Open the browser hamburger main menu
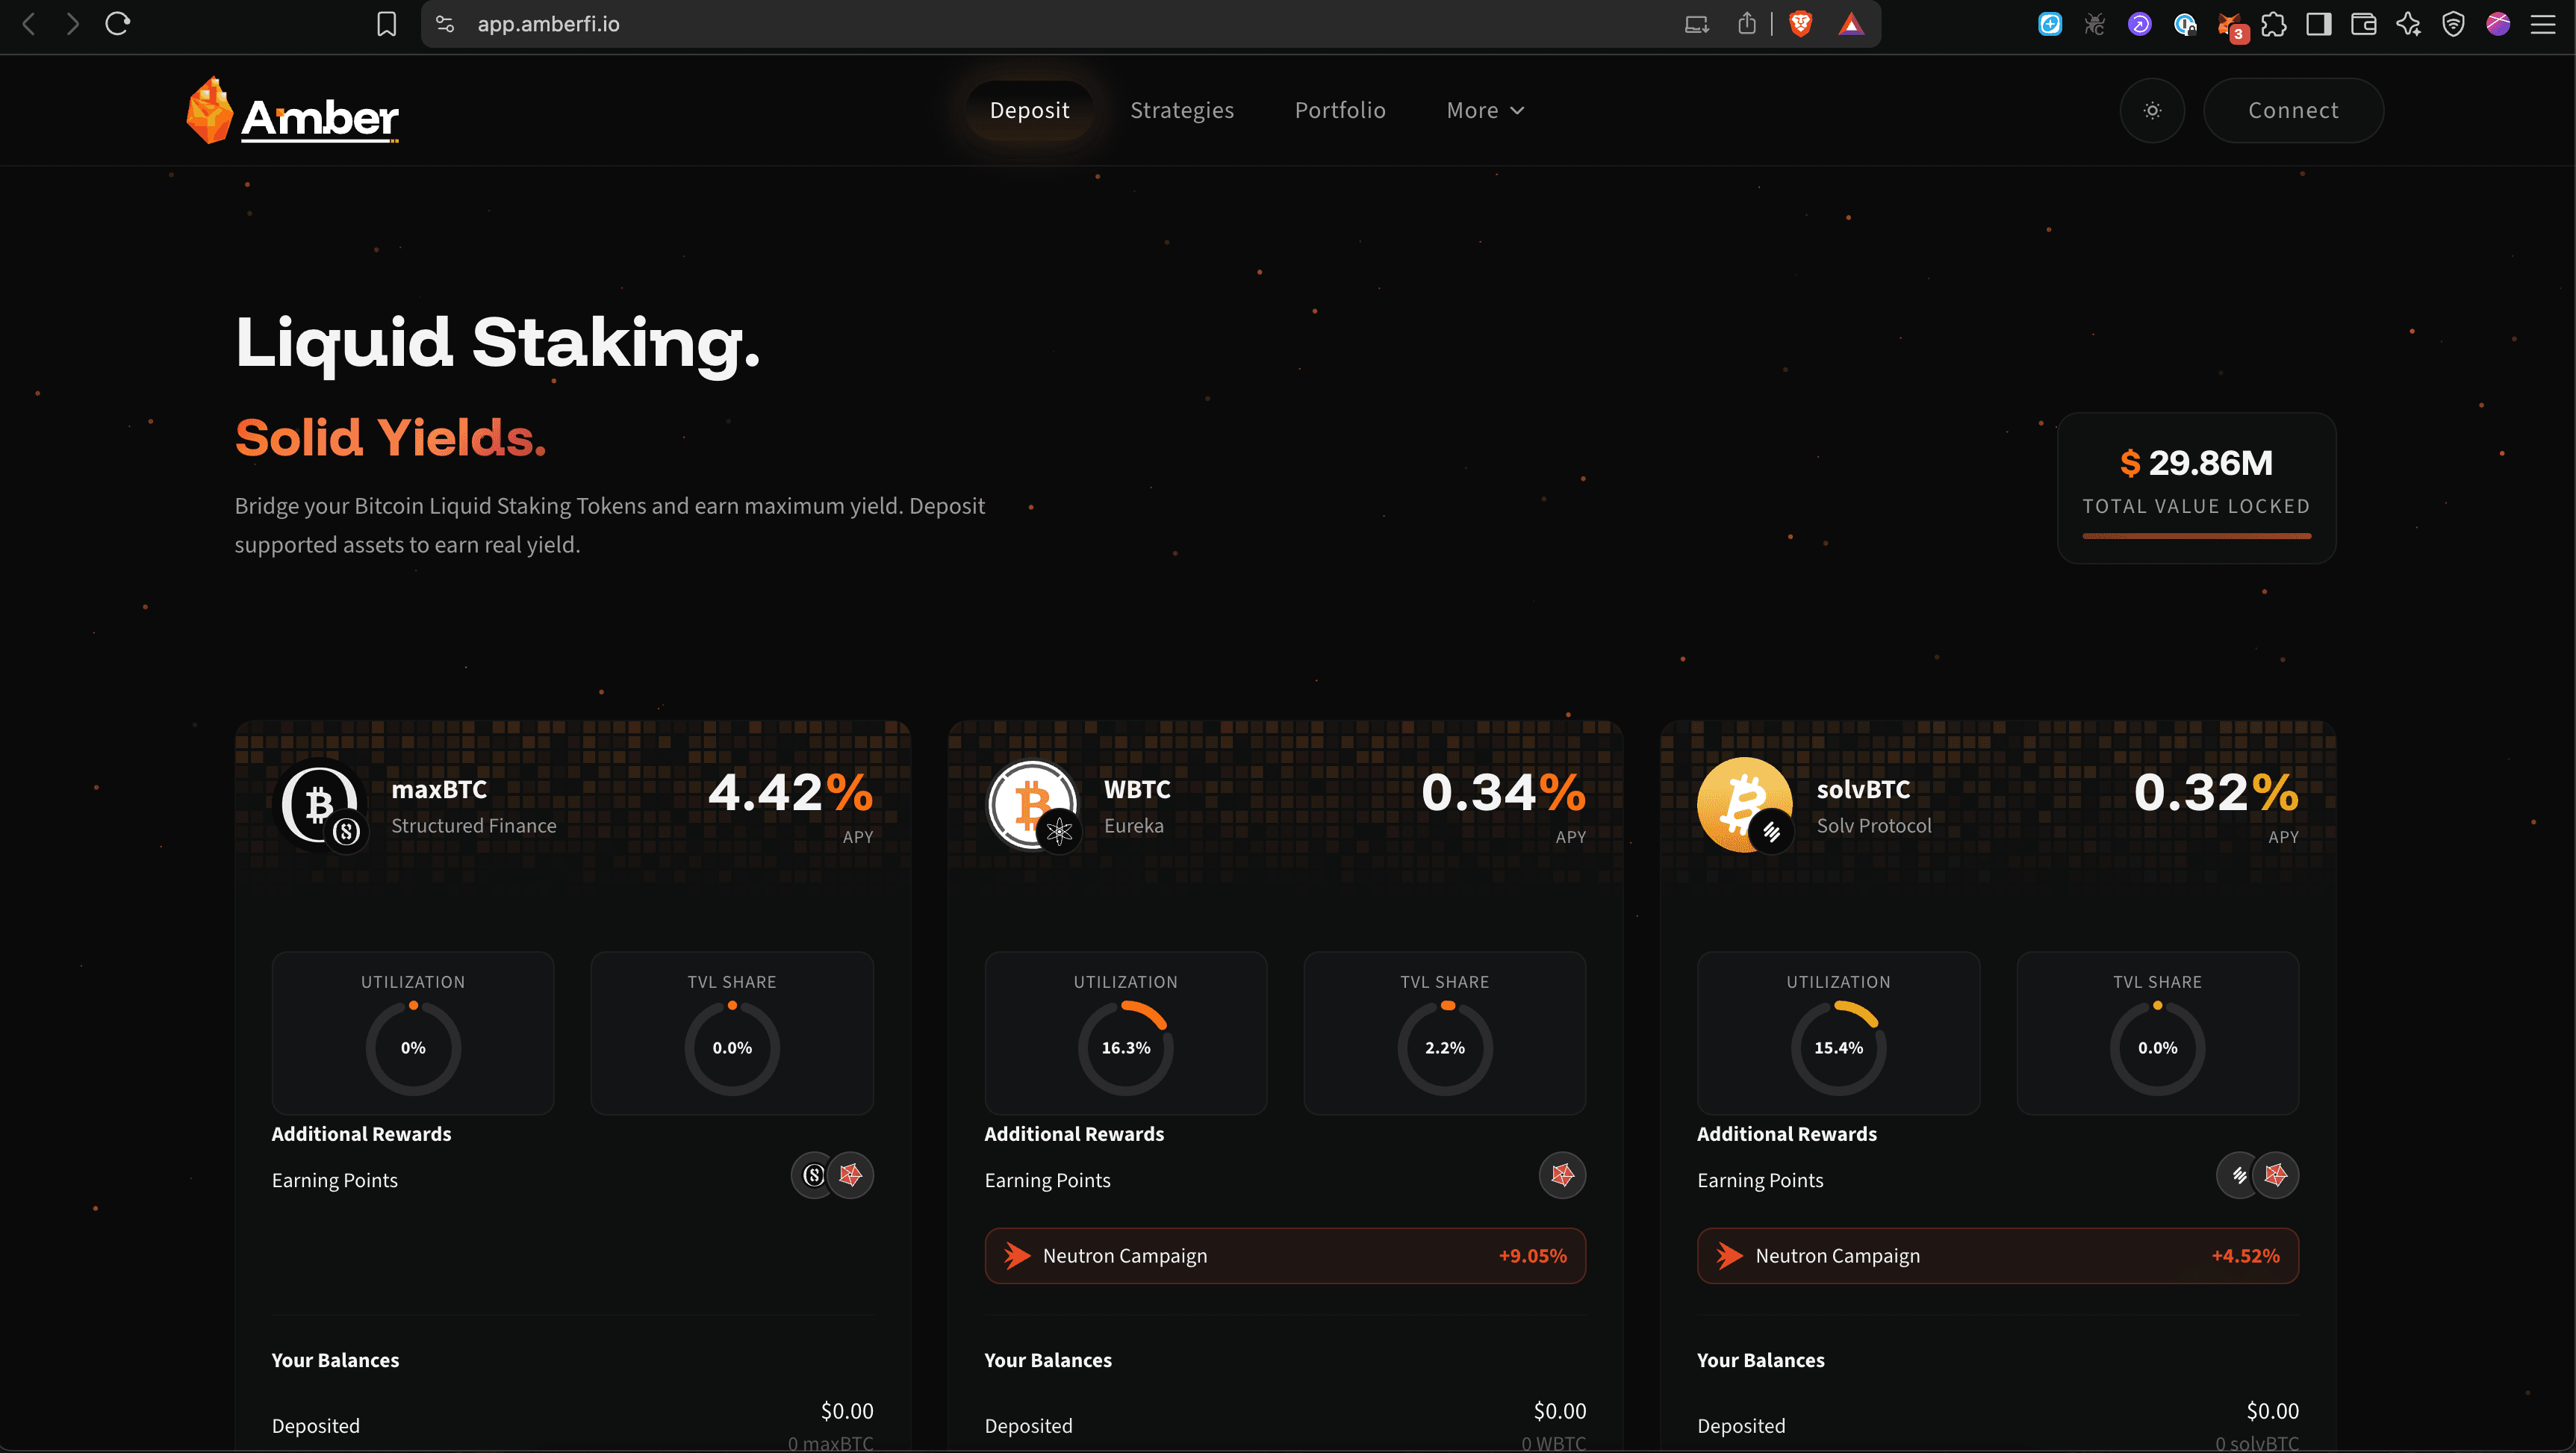 (2543, 24)
